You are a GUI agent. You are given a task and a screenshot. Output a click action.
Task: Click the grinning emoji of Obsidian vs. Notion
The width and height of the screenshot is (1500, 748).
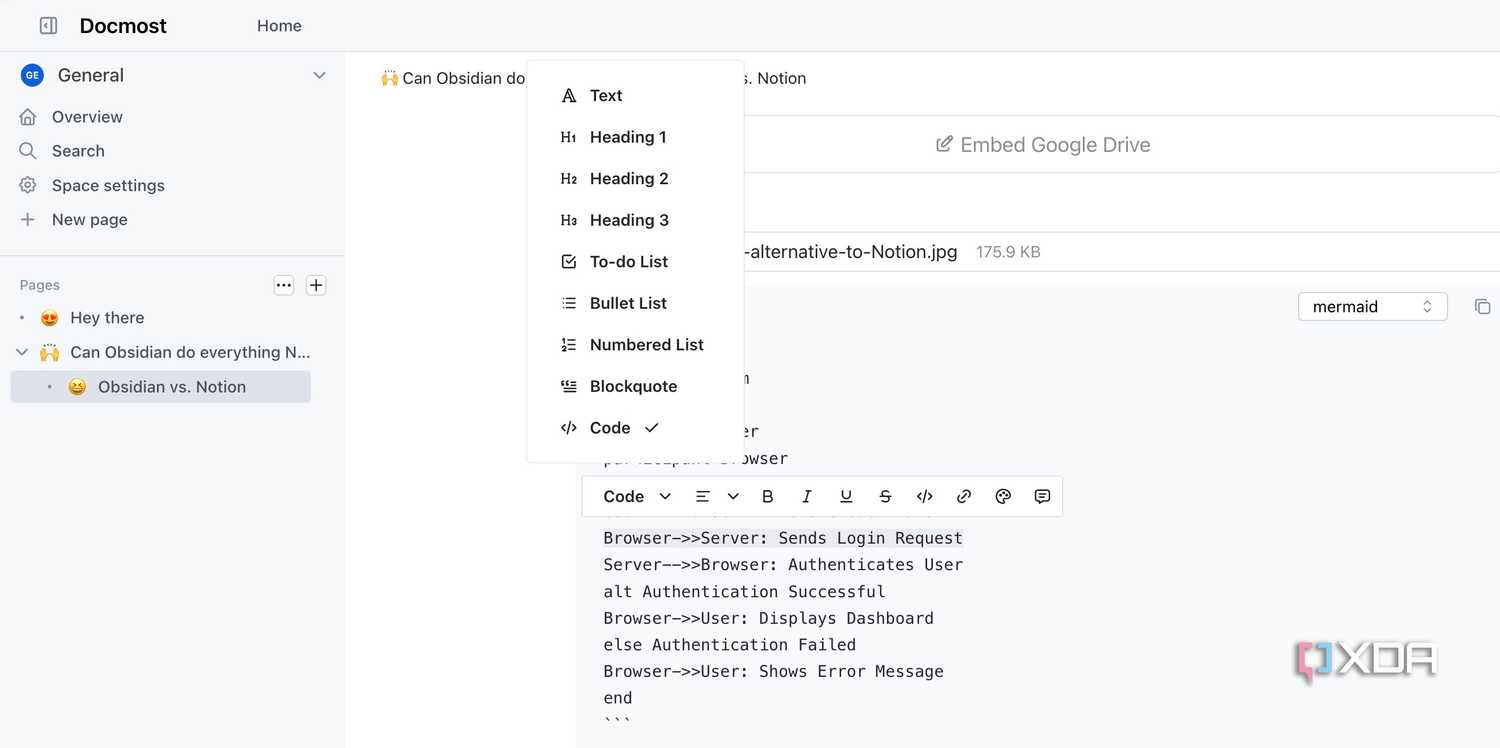click(x=77, y=387)
